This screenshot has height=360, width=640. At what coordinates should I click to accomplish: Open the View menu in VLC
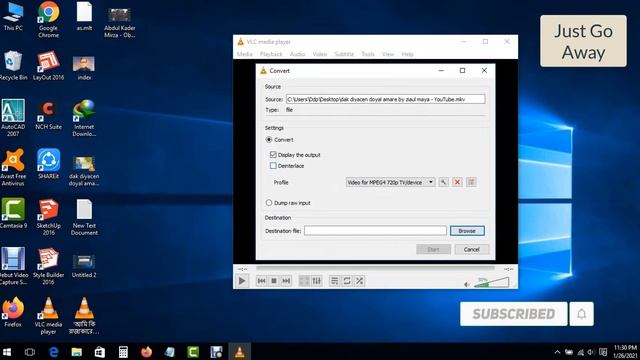coord(388,54)
